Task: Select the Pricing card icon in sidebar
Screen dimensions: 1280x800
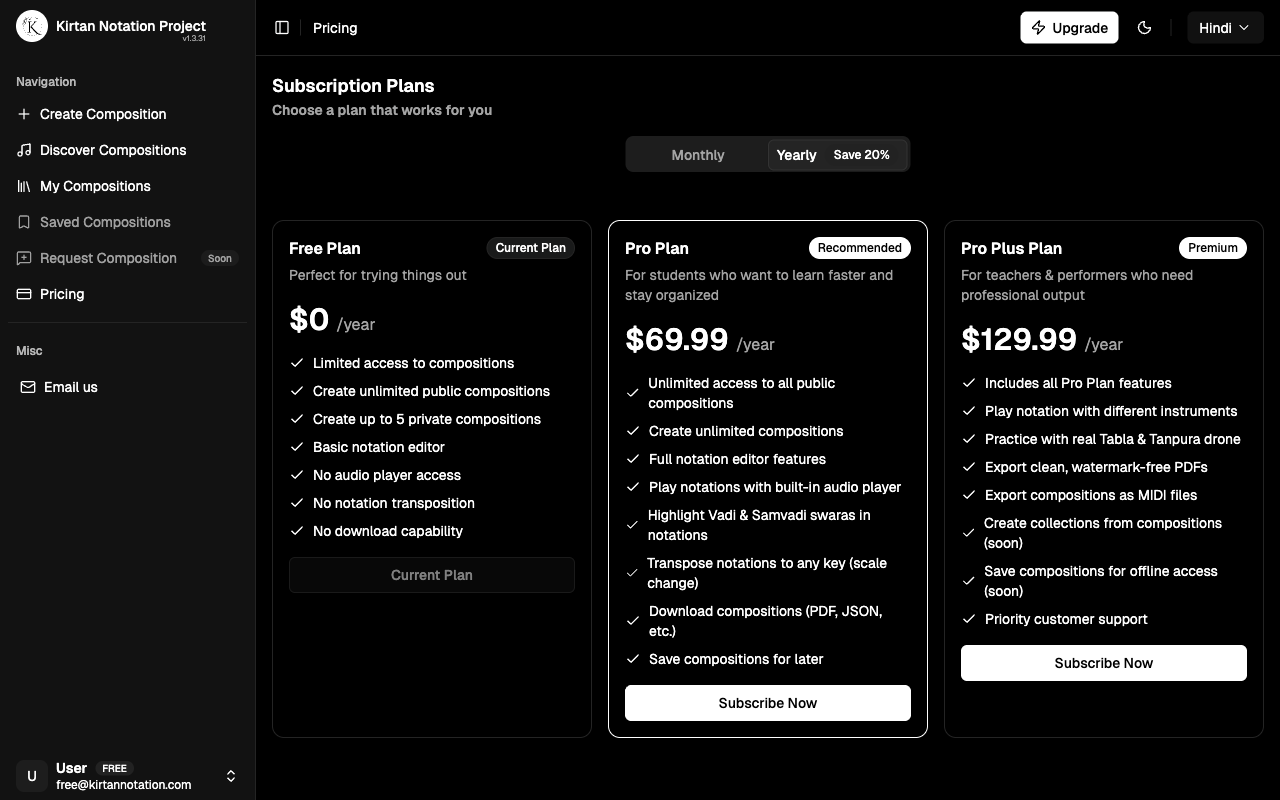Action: (23, 294)
